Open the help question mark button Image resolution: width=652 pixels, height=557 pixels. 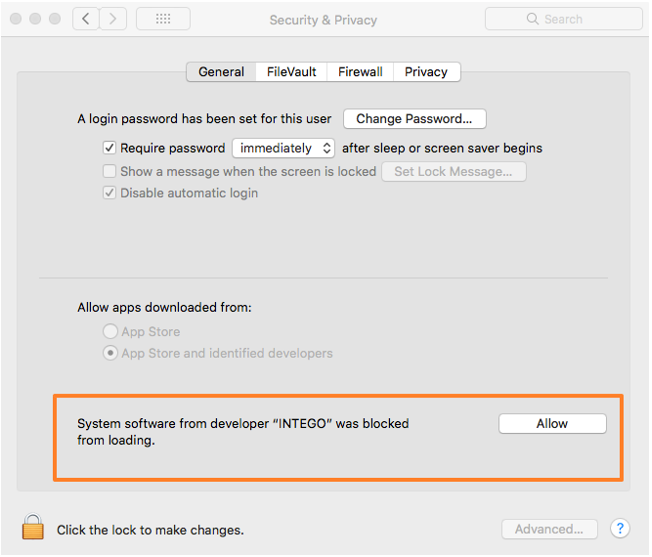pos(620,529)
